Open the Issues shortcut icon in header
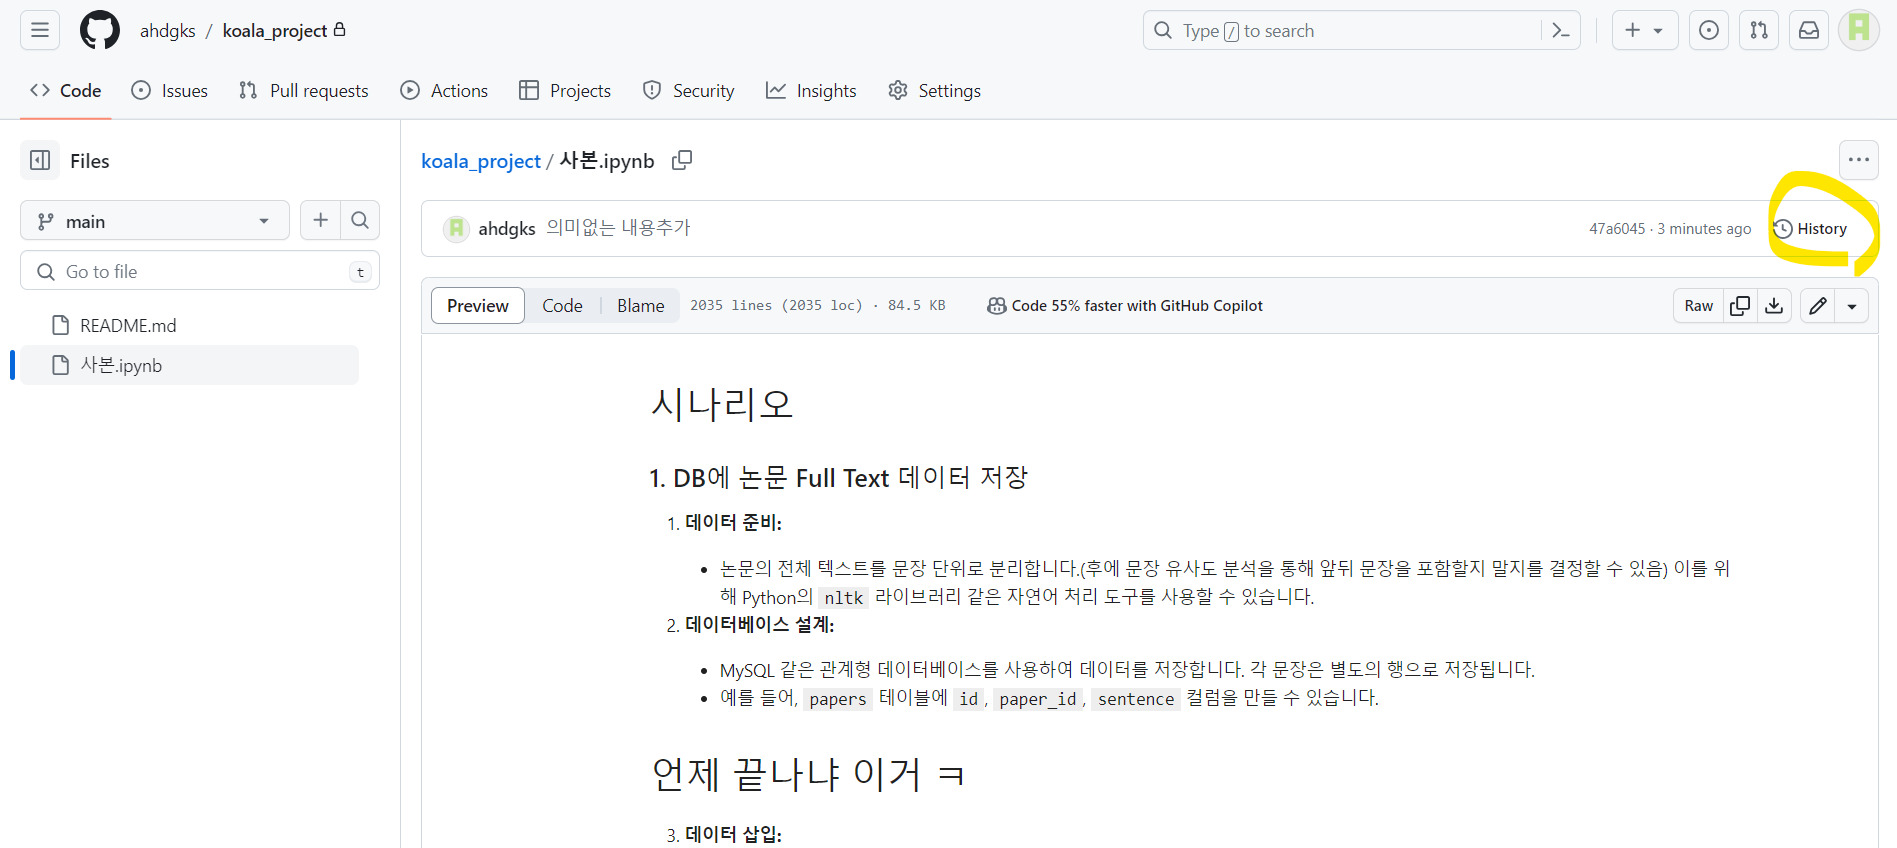The width and height of the screenshot is (1897, 848). click(x=1709, y=30)
